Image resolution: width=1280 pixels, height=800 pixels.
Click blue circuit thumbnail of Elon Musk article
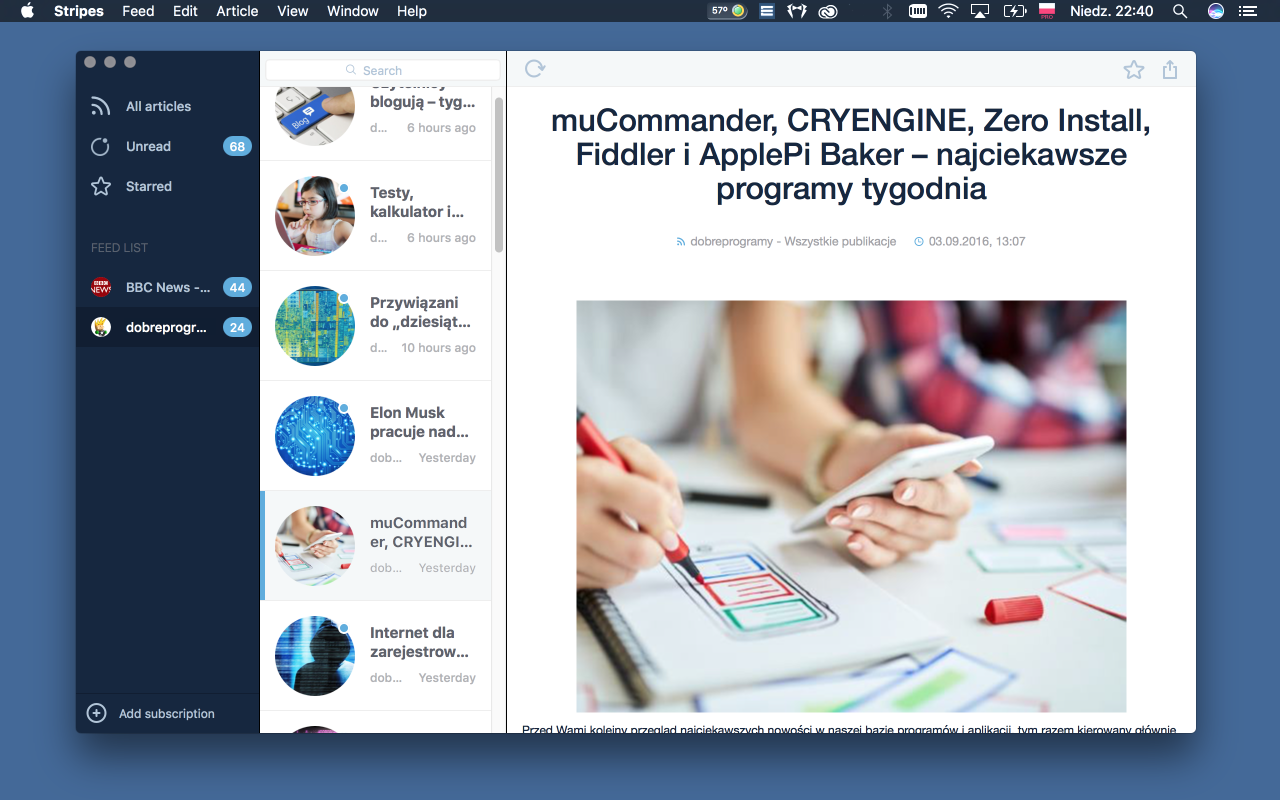point(315,436)
